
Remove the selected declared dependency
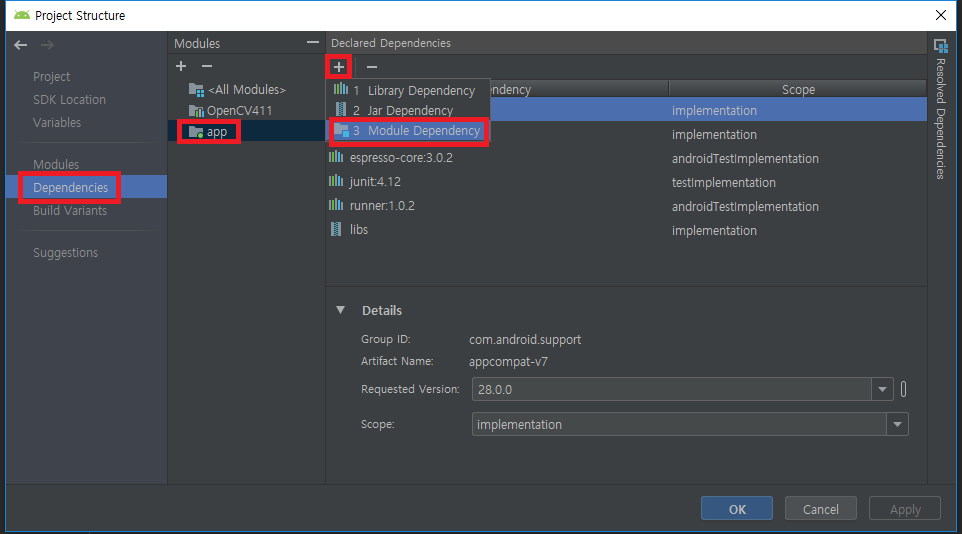(372, 67)
